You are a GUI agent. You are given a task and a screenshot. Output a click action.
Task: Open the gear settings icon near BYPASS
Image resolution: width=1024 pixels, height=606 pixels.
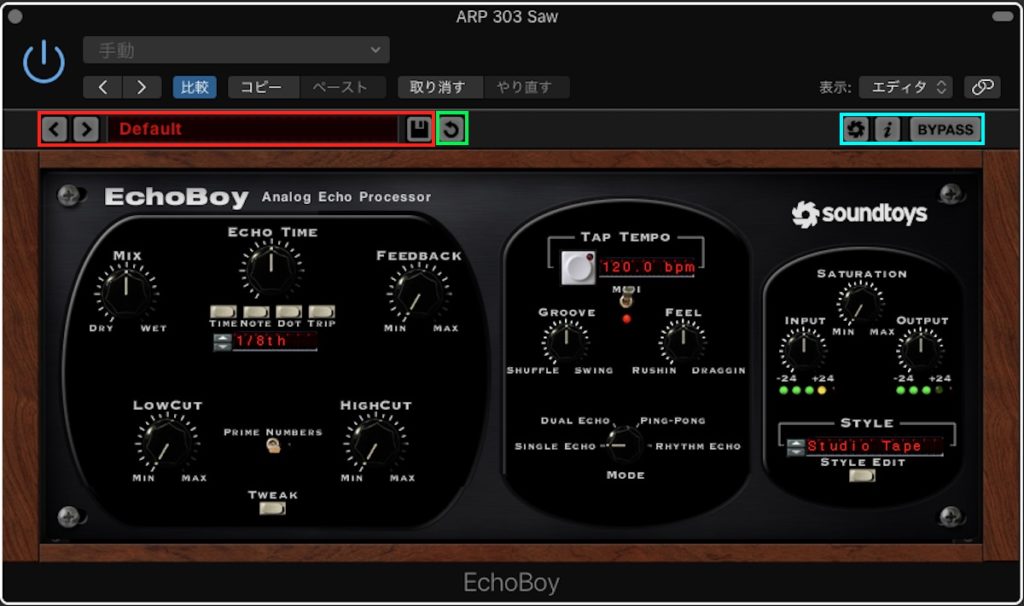tap(856, 128)
